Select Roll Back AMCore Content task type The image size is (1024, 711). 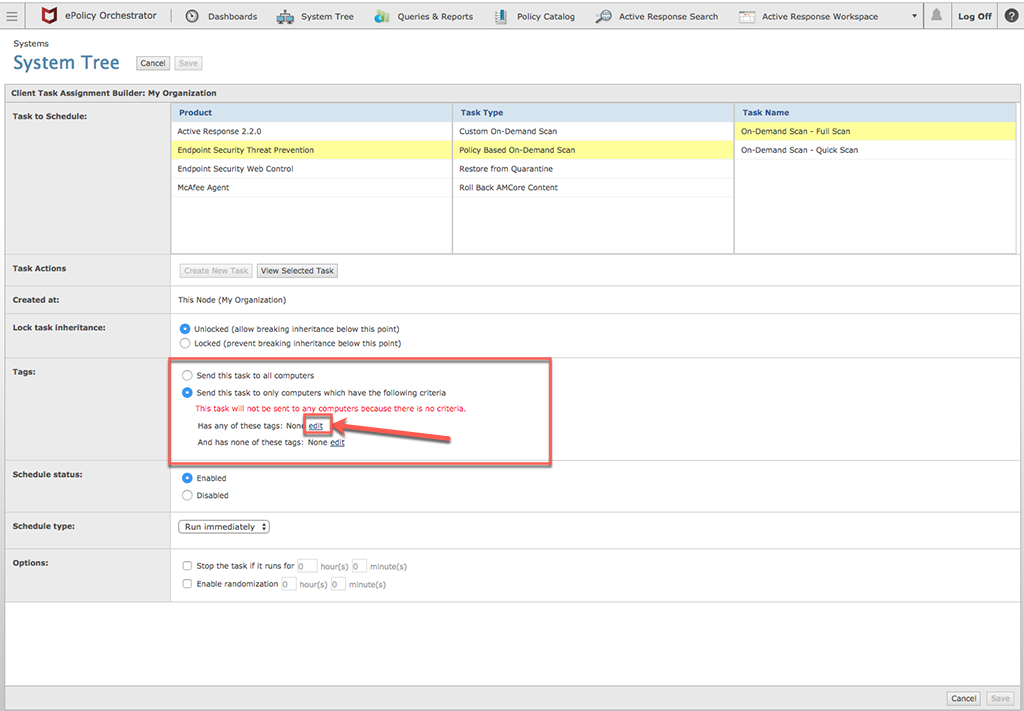[593, 187]
